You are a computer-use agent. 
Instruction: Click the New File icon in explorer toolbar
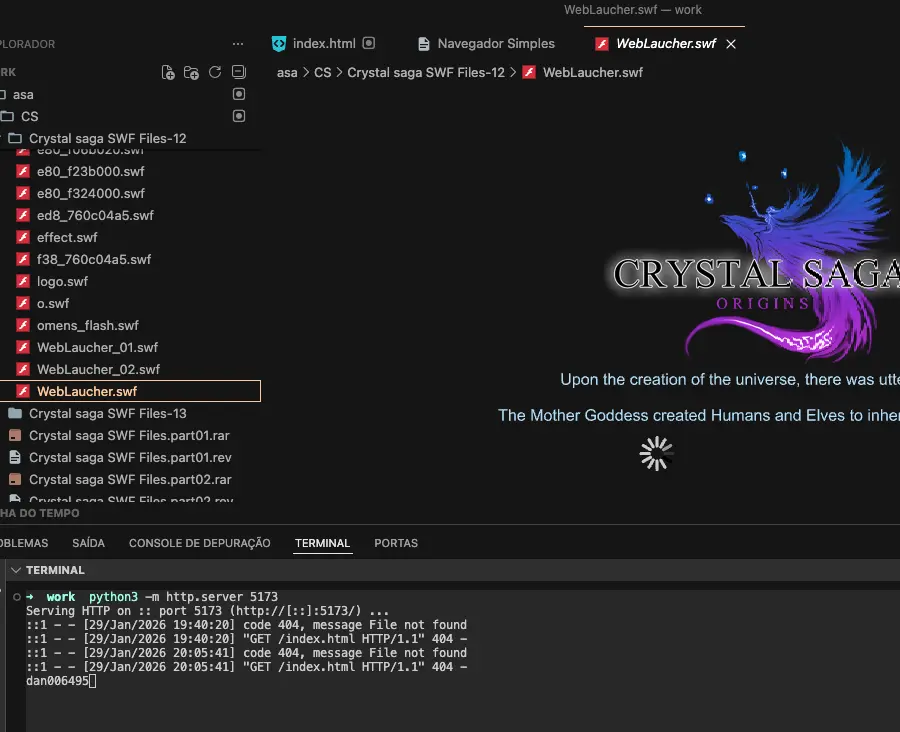point(168,72)
